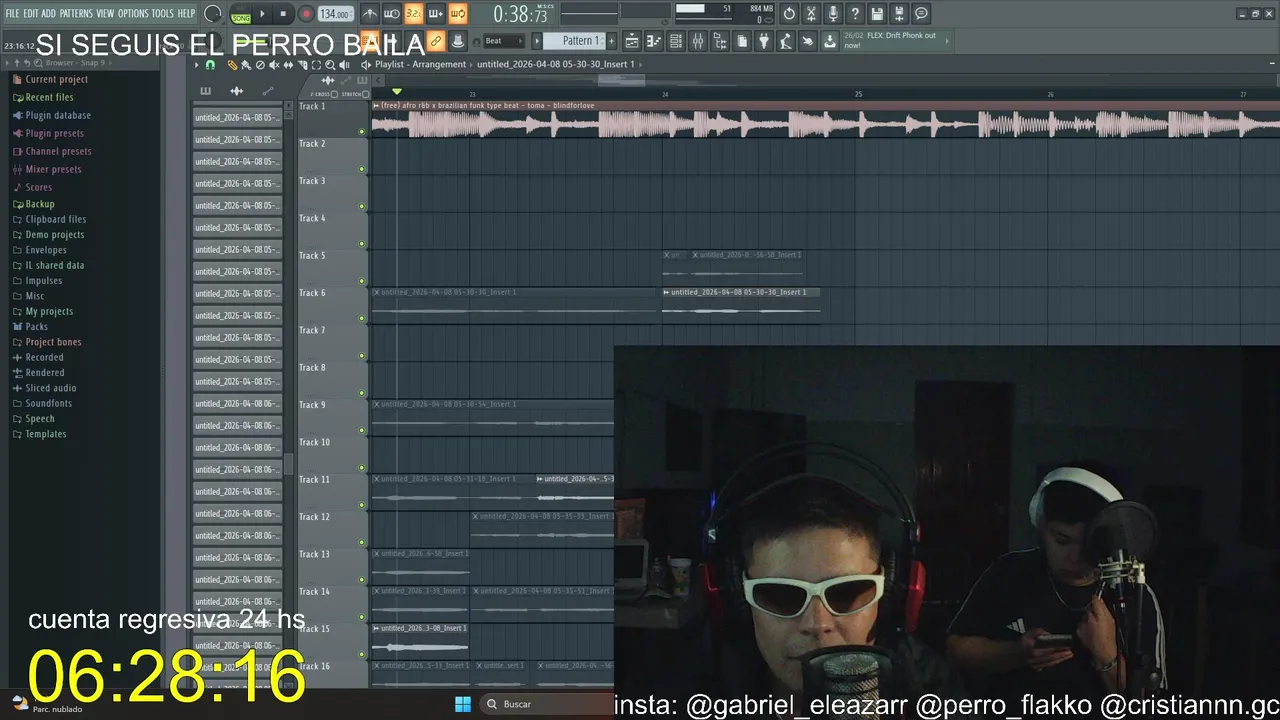This screenshot has height=720, width=1280.
Task: Open the Mixer view icon
Action: click(698, 41)
